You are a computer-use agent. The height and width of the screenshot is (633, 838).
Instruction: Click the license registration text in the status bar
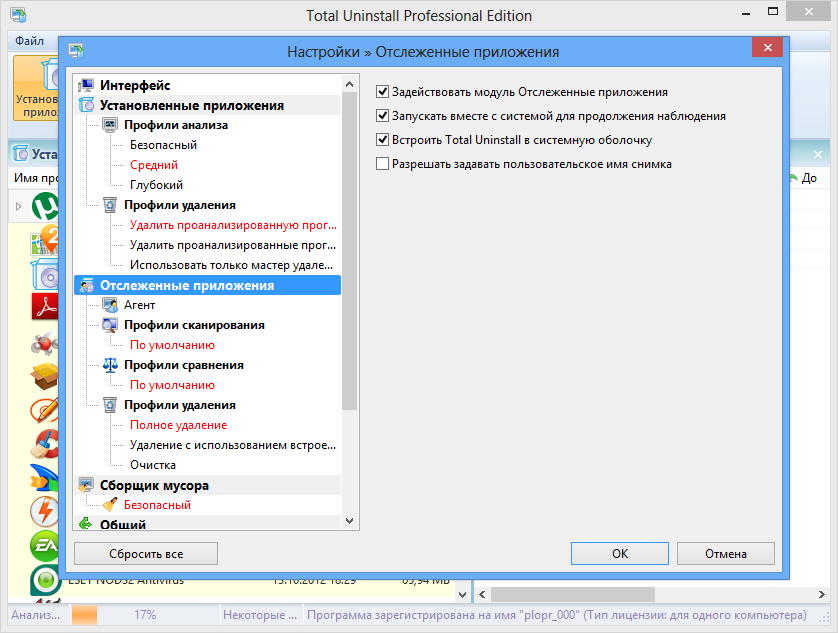point(556,615)
